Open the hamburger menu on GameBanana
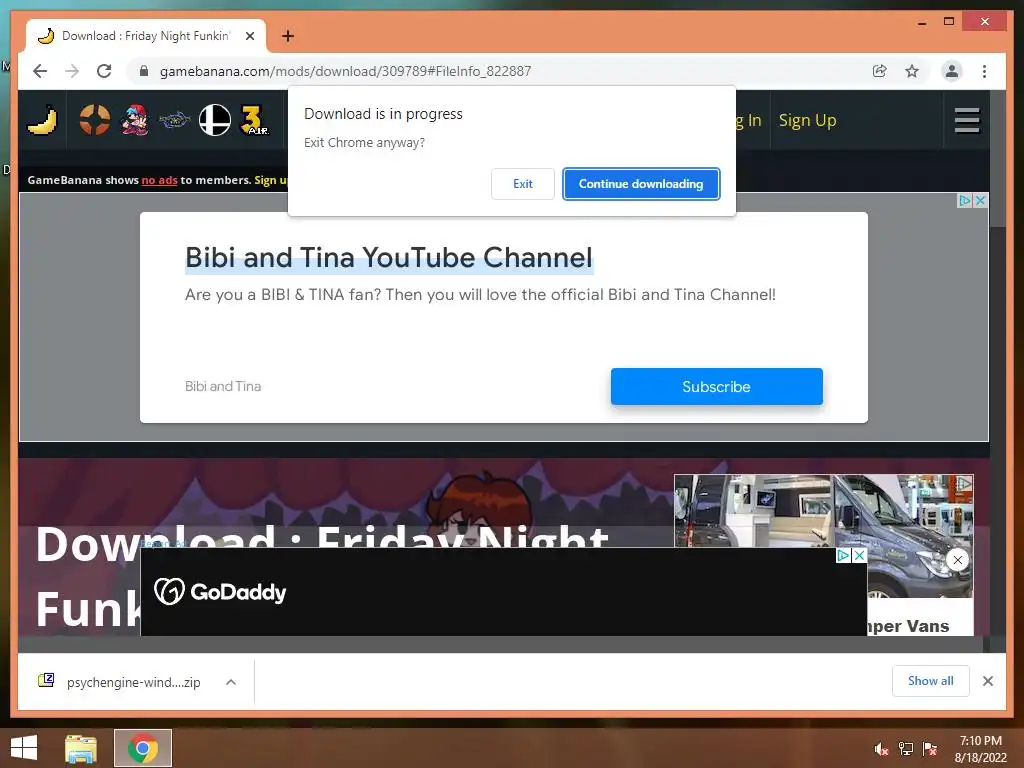1024x768 pixels. point(967,120)
